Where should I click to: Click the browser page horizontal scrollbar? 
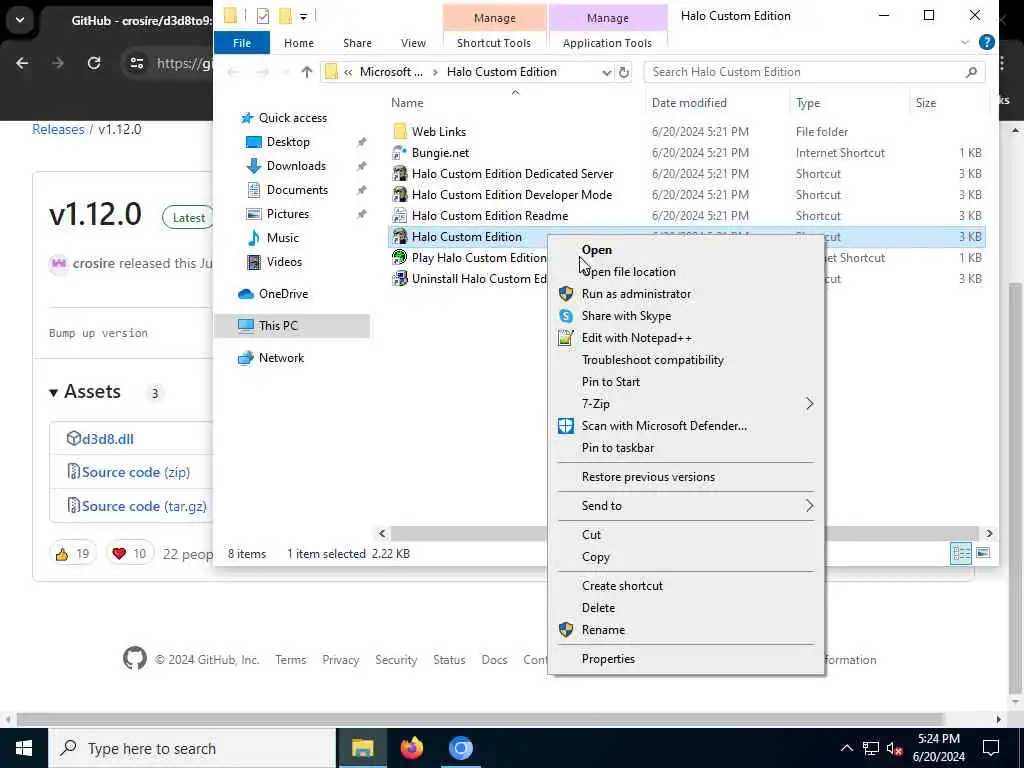[480, 719]
